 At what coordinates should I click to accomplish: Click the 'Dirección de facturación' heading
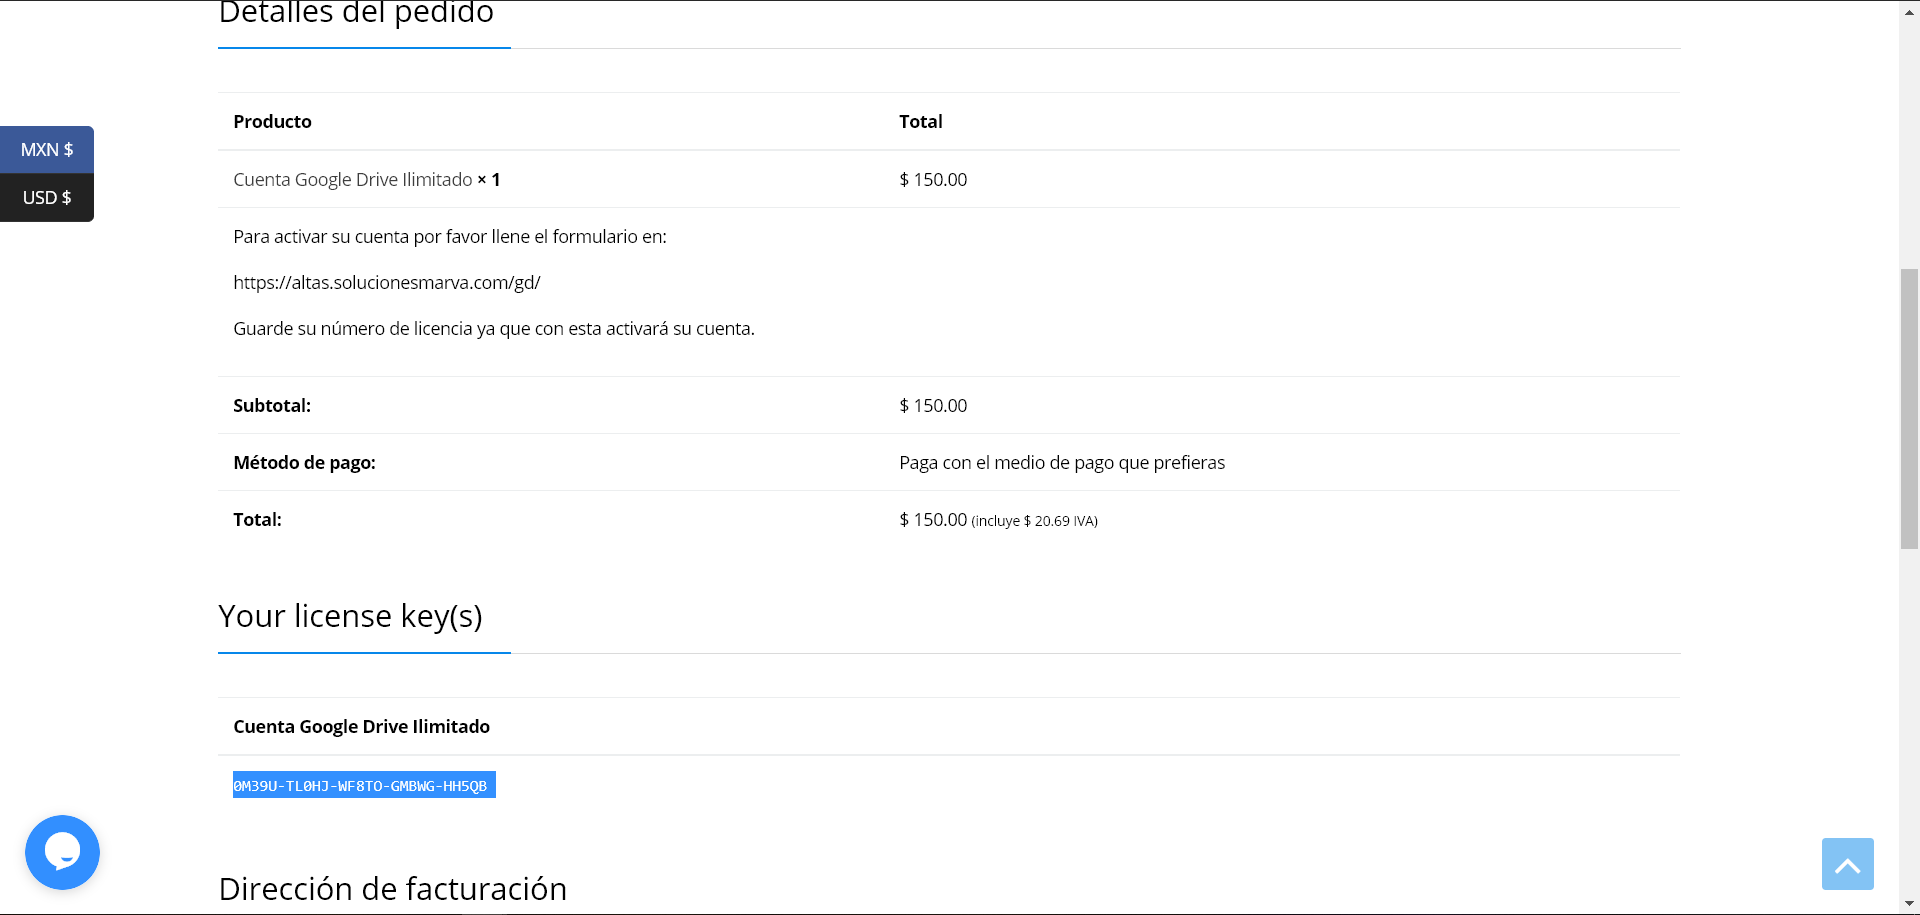click(392, 889)
